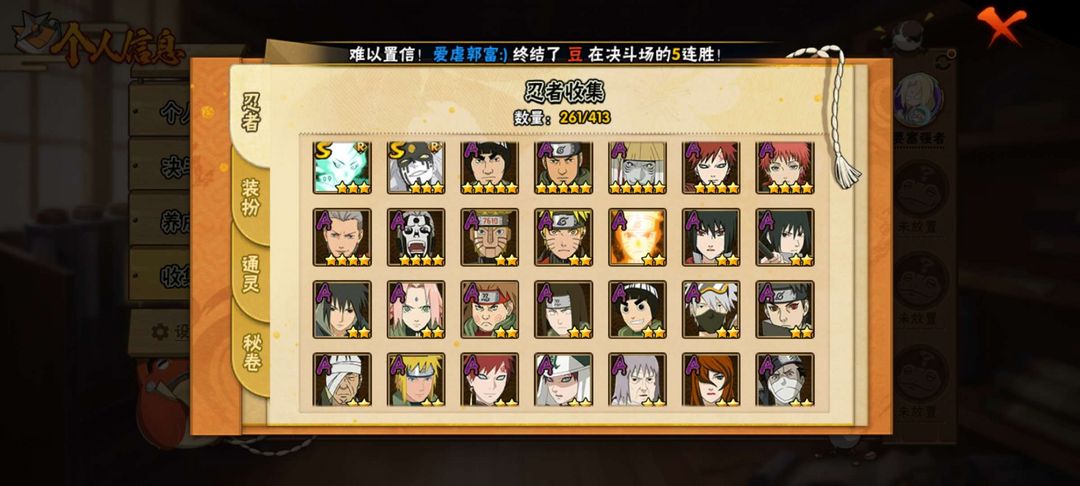Open the skull-masked ninja portrait
1080x486 pixels.
416,237
